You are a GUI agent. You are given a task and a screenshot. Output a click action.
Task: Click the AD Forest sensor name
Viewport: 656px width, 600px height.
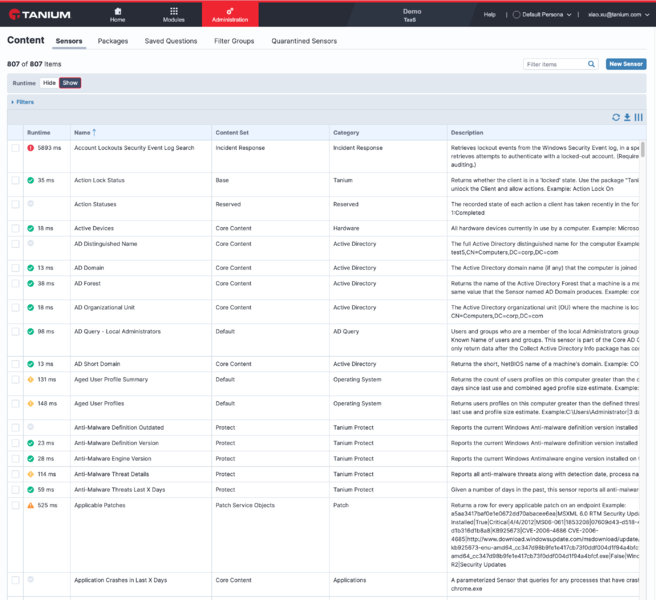[x=87, y=284]
